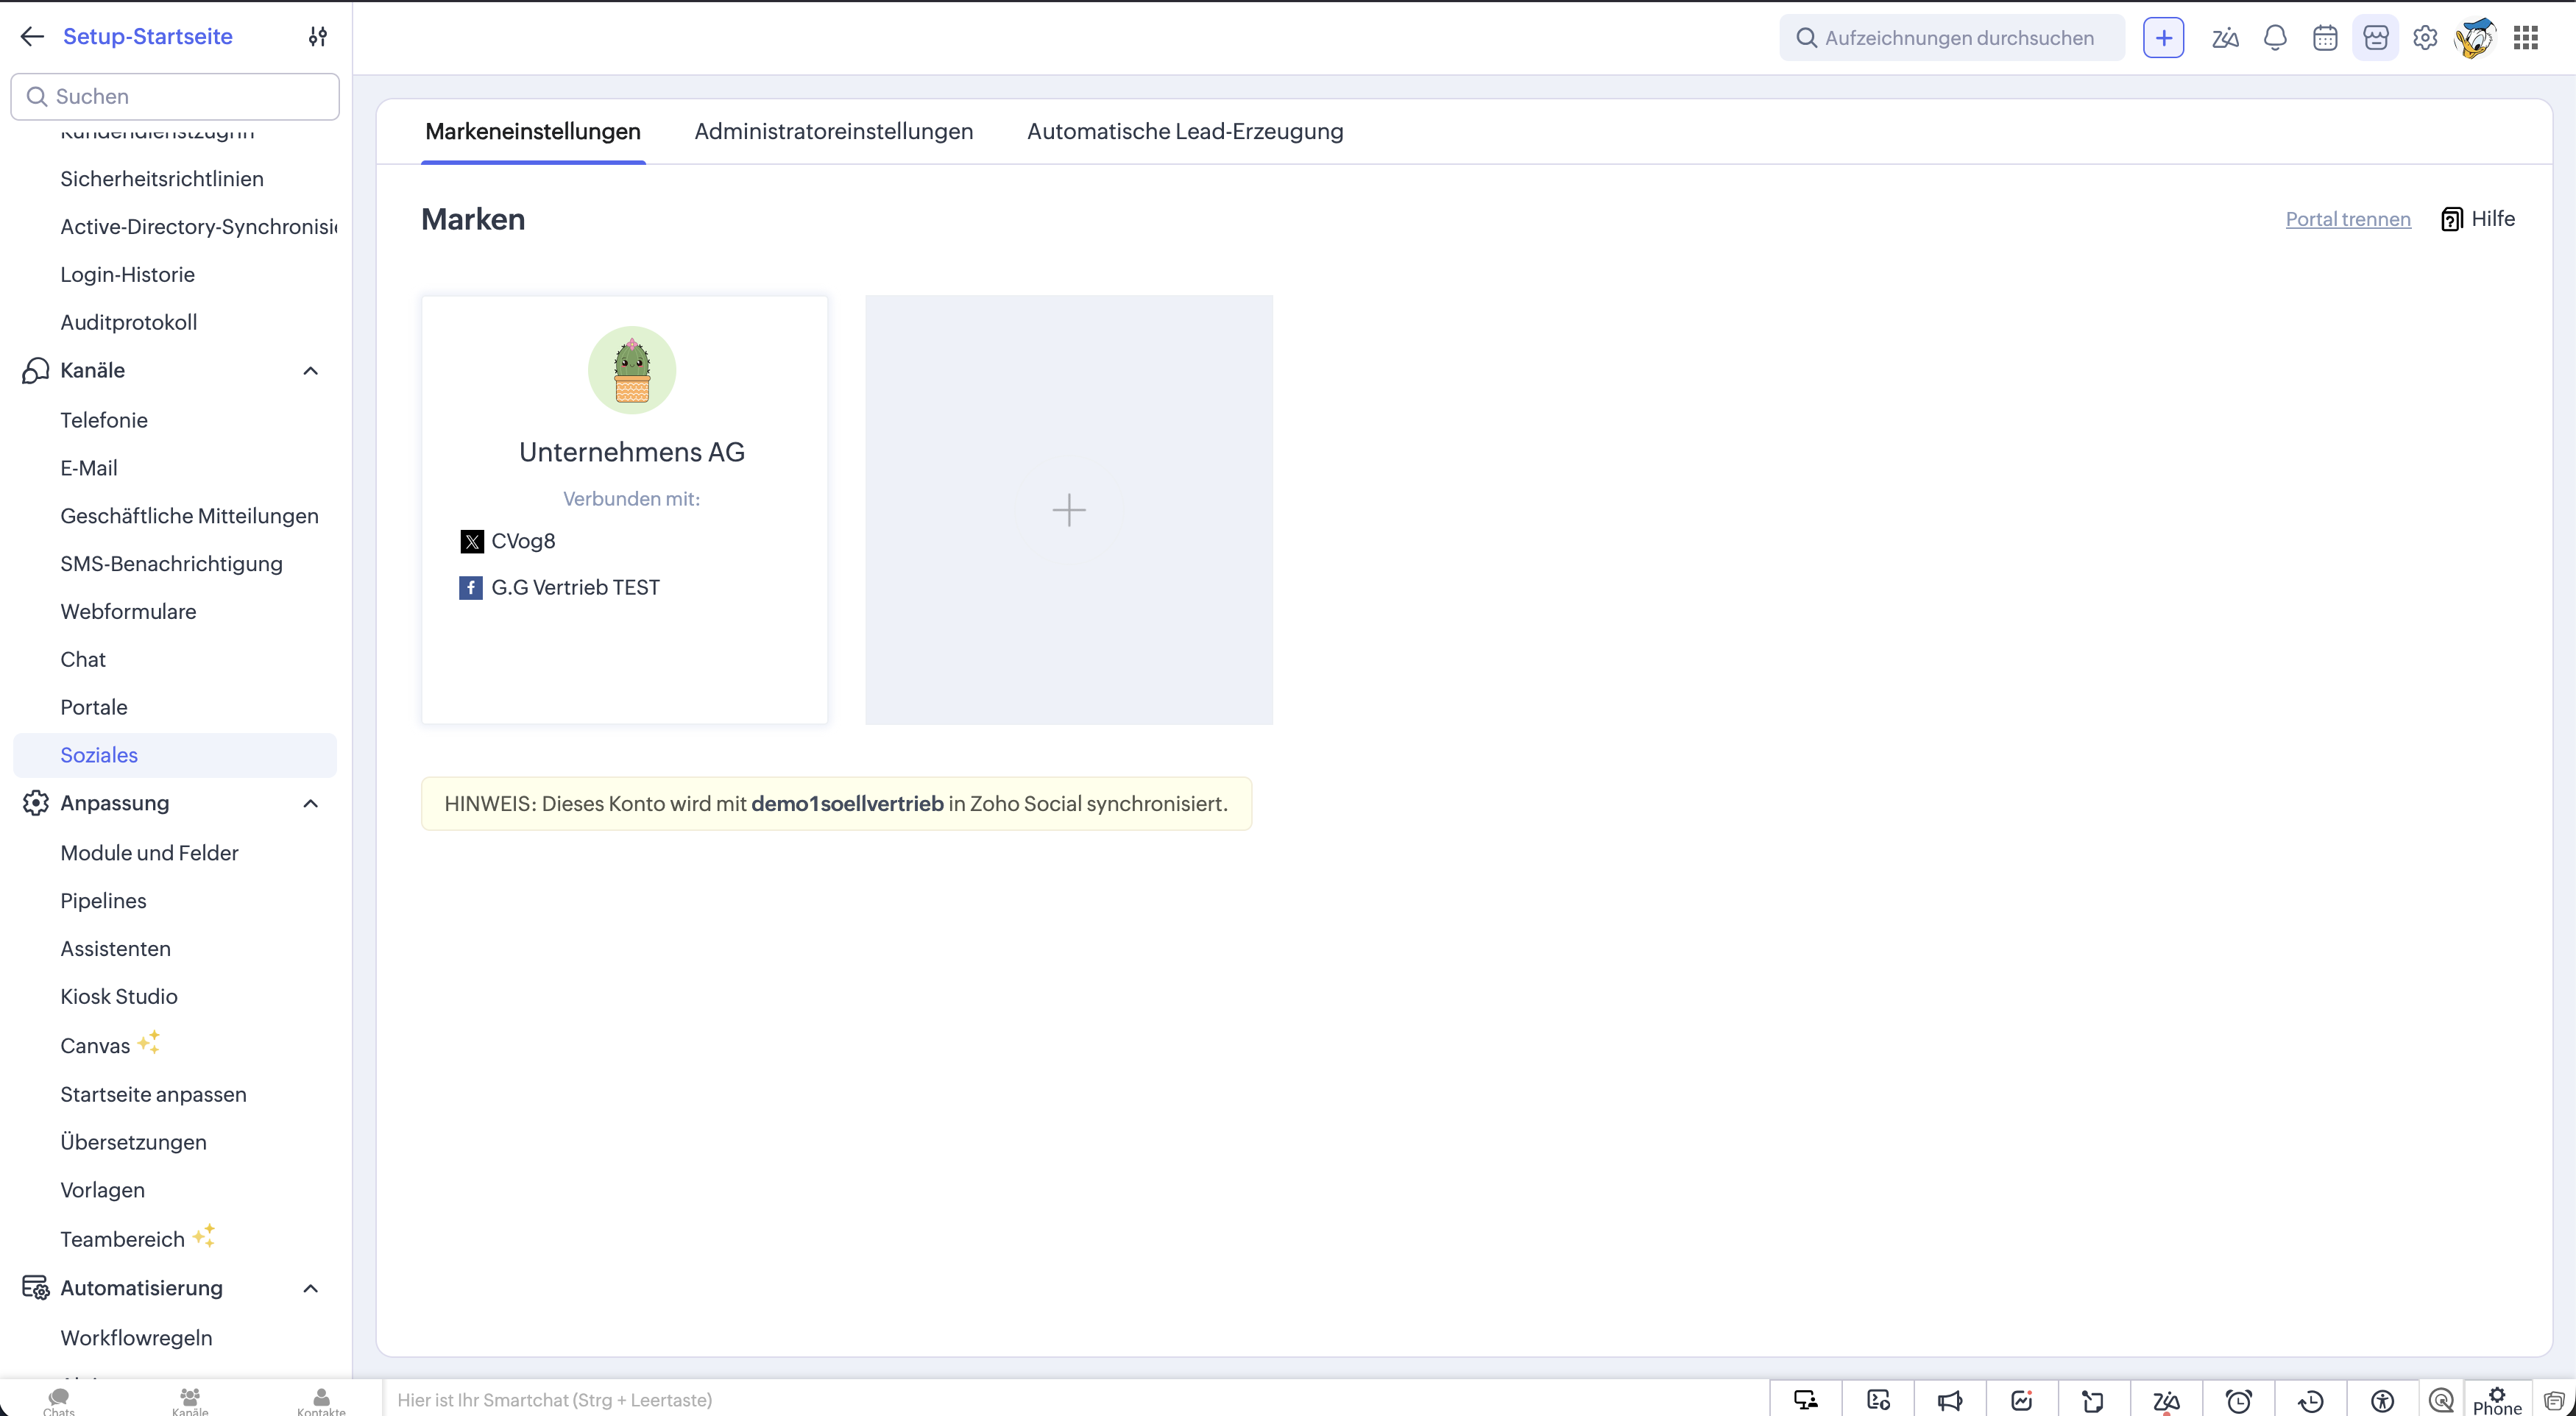Open Canvas in the sidebar
Image resolution: width=2576 pixels, height=1416 pixels.
tap(95, 1046)
